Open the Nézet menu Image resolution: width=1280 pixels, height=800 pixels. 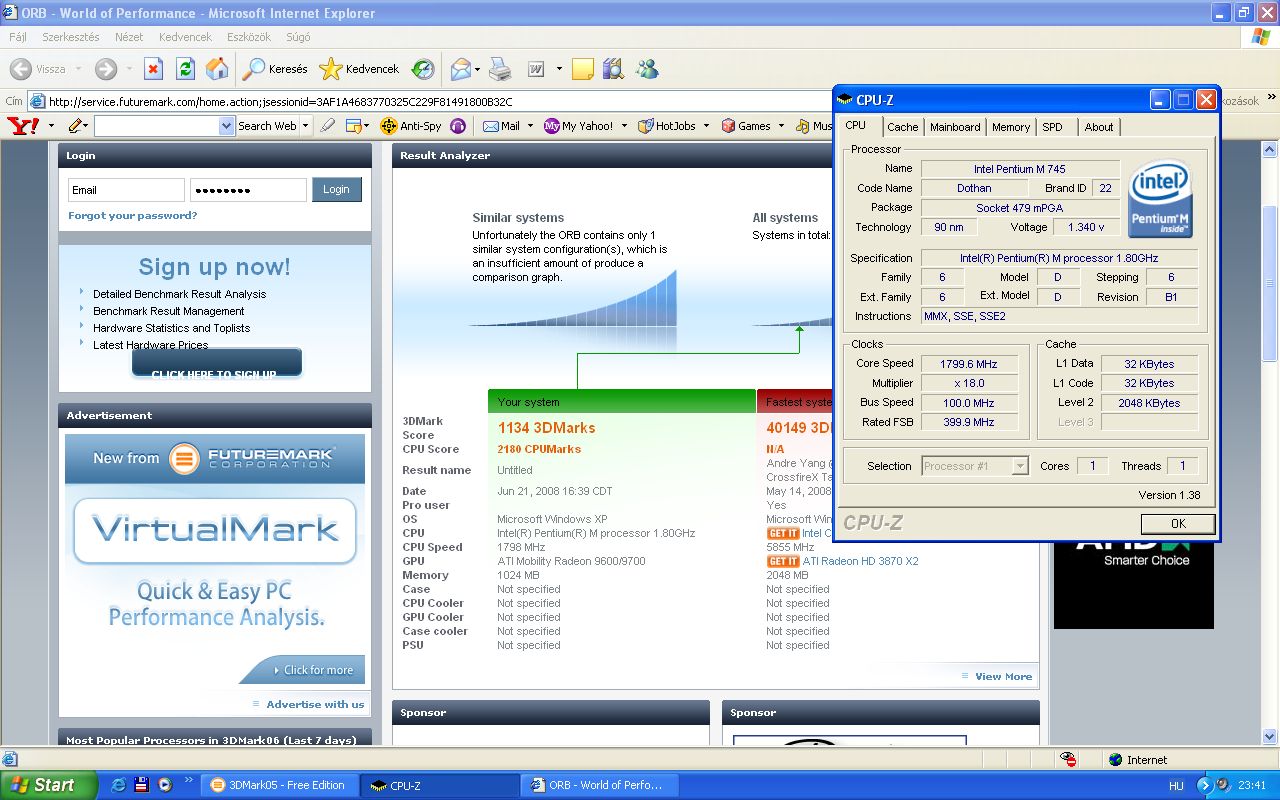point(129,37)
